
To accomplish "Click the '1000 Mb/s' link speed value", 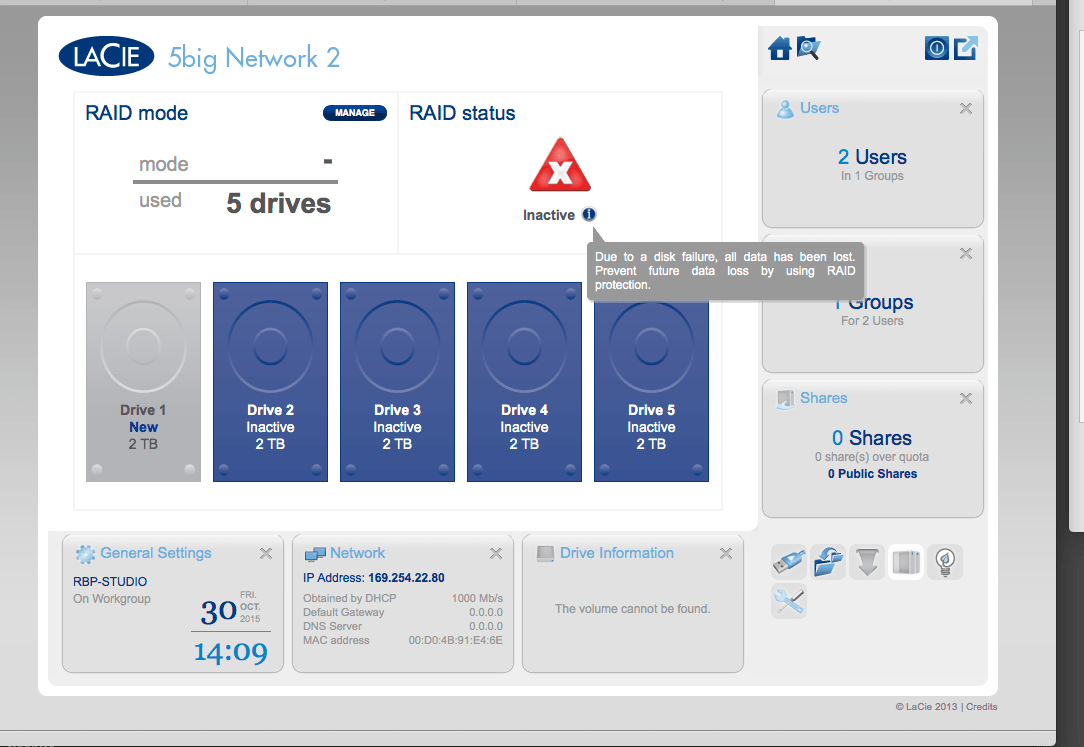I will (x=477, y=598).
